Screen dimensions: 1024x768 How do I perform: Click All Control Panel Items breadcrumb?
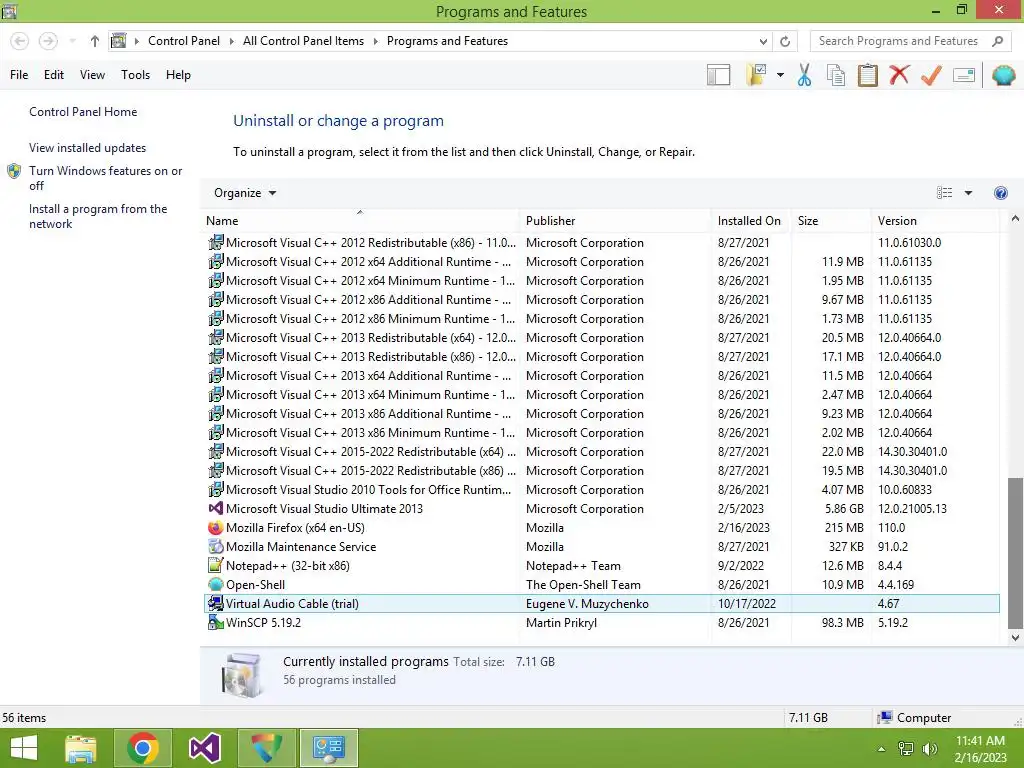tap(303, 41)
